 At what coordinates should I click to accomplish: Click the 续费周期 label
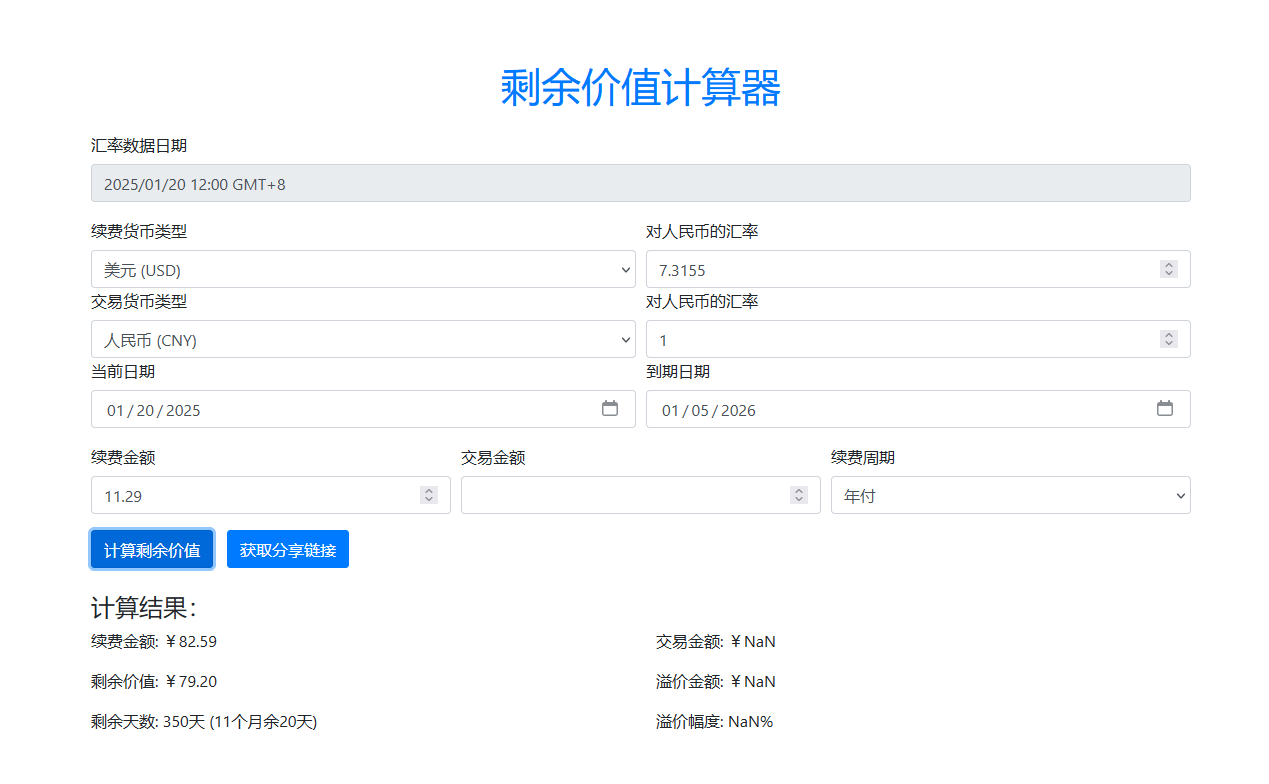tap(863, 457)
